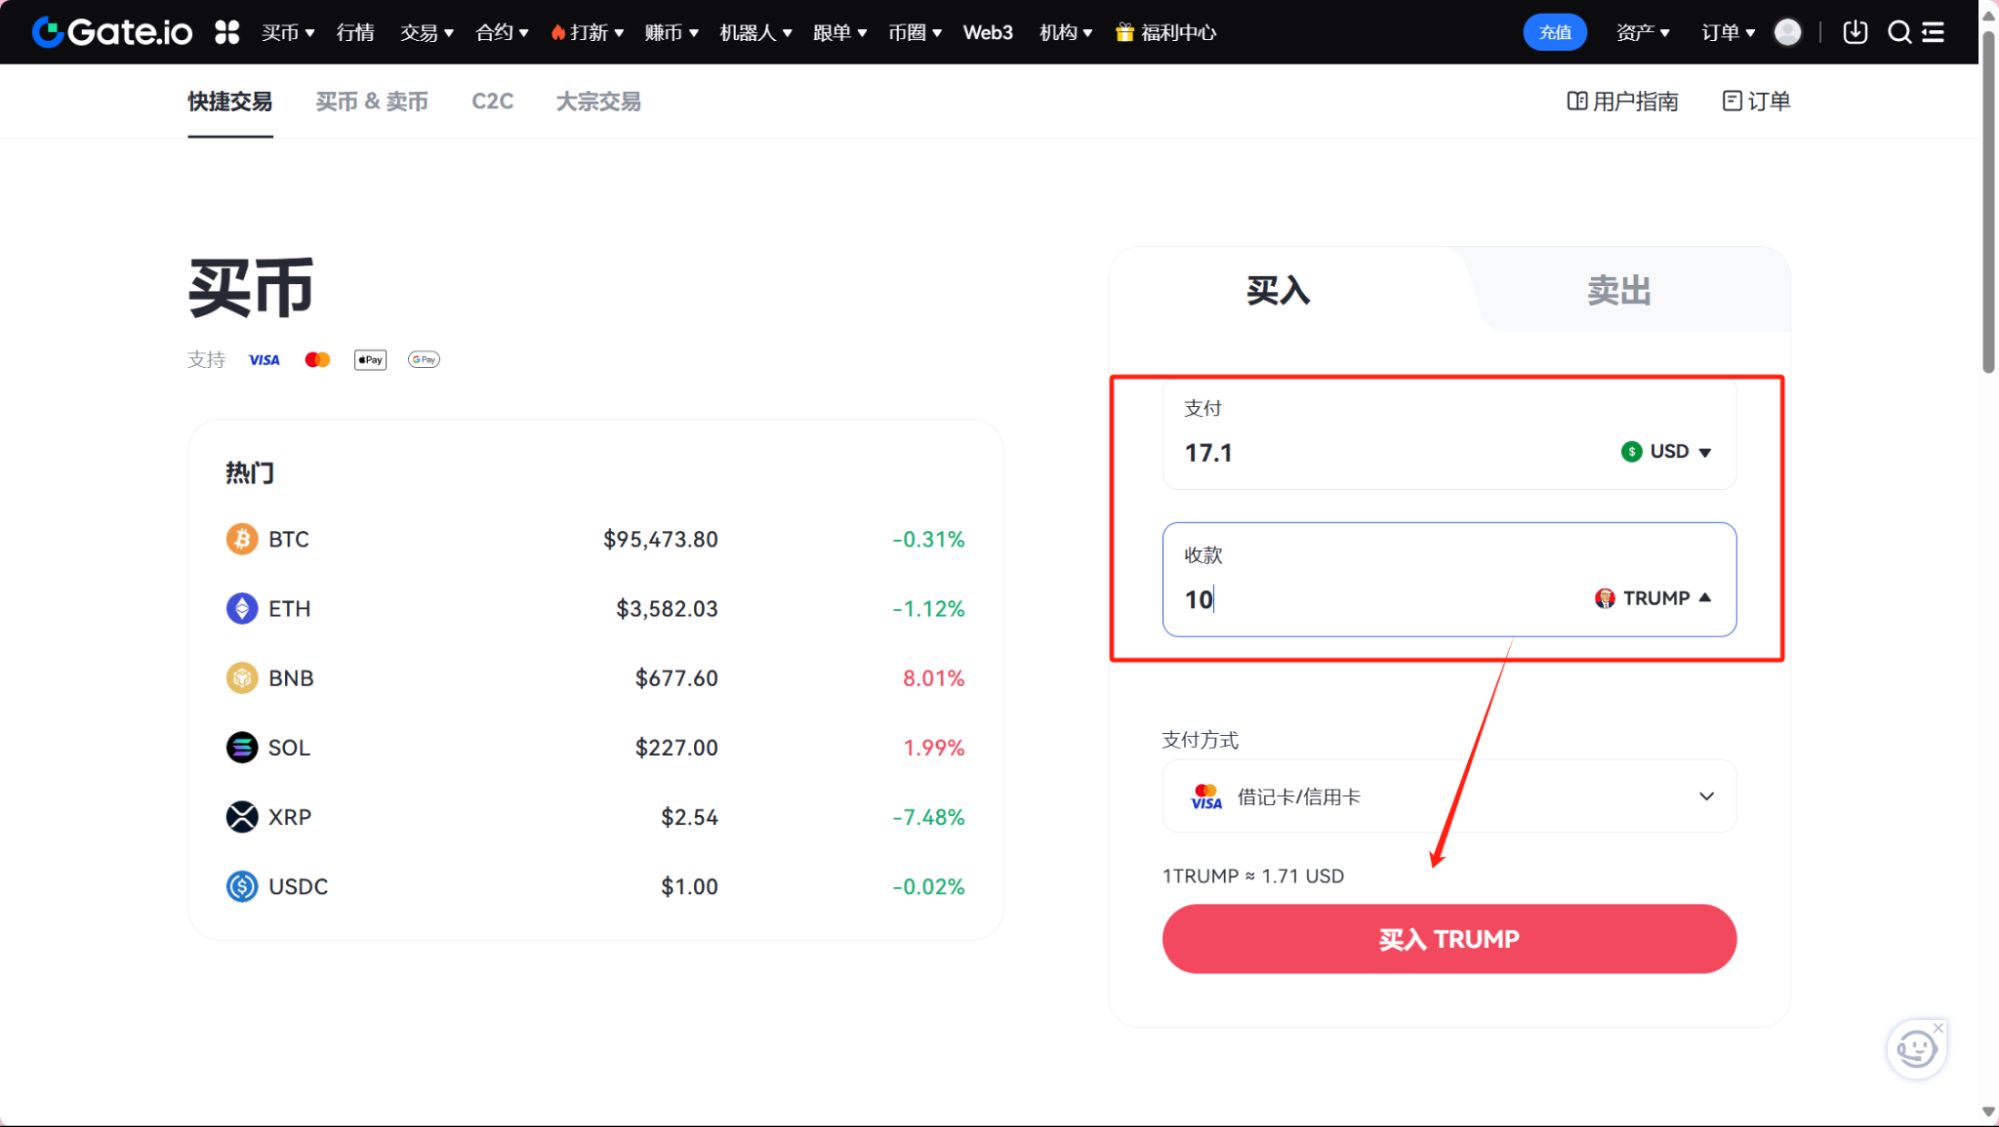
Task: Click the Mastercard payment logo
Action: coord(317,359)
